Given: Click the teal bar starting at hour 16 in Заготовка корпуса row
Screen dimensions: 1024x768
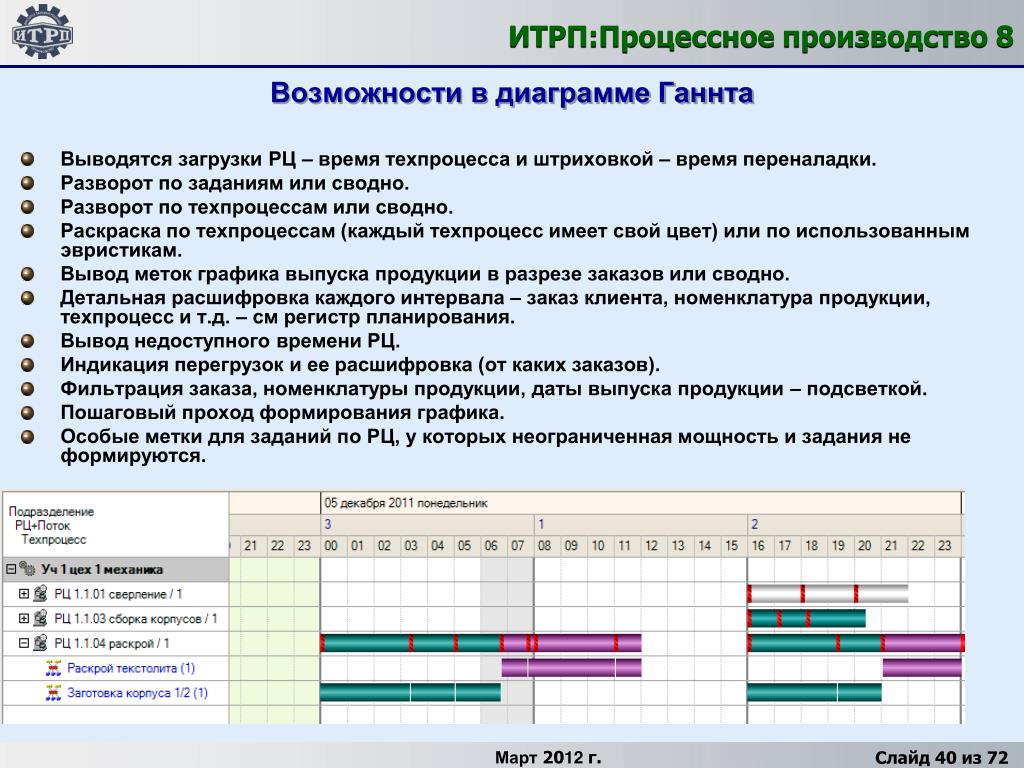Looking at the screenshot, I should coord(814,692).
